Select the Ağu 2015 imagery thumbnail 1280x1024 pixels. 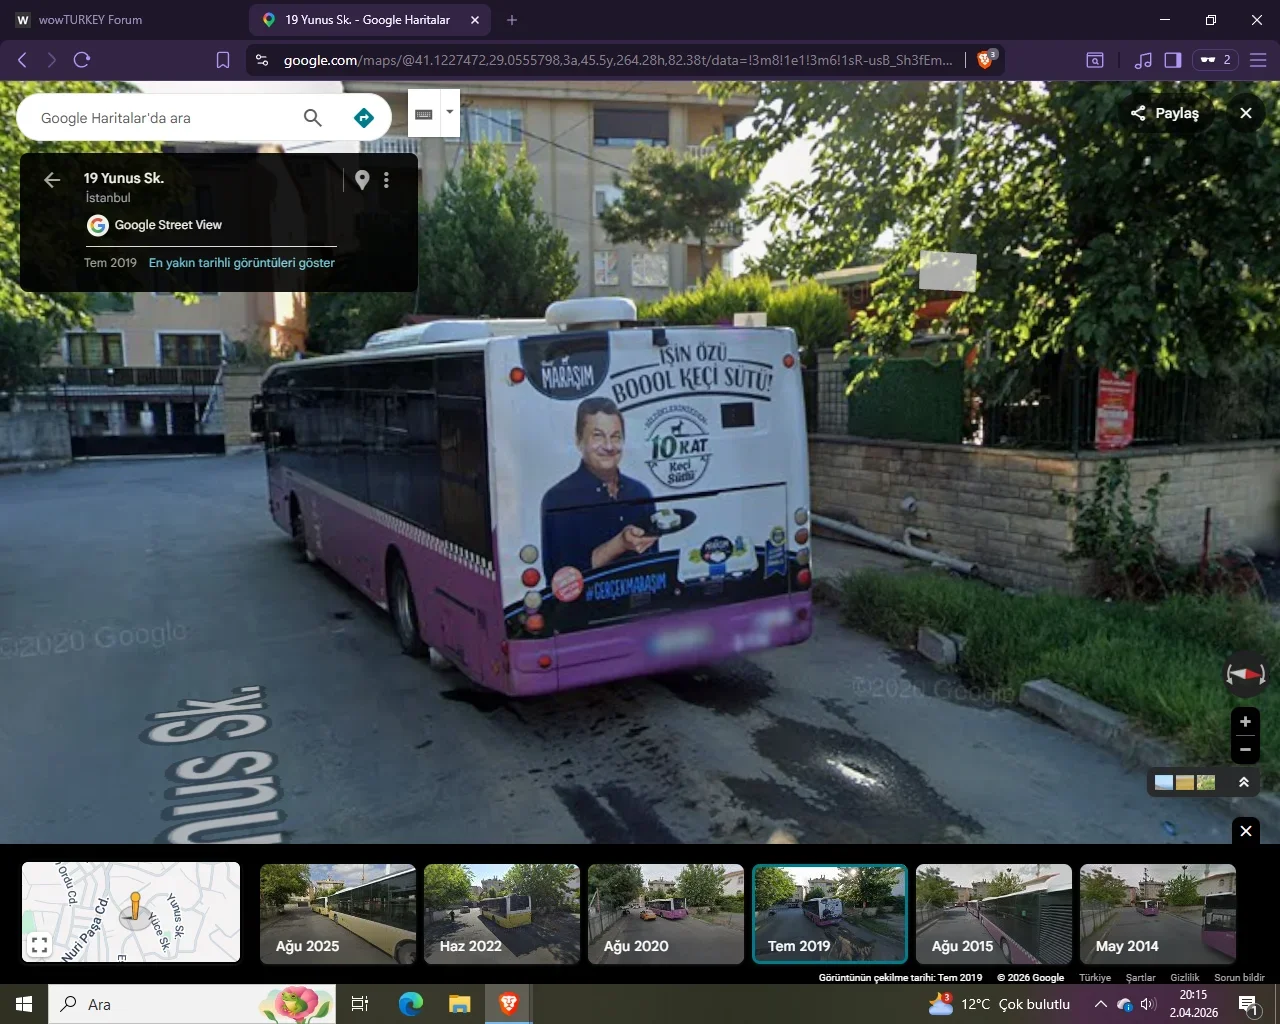tap(993, 913)
